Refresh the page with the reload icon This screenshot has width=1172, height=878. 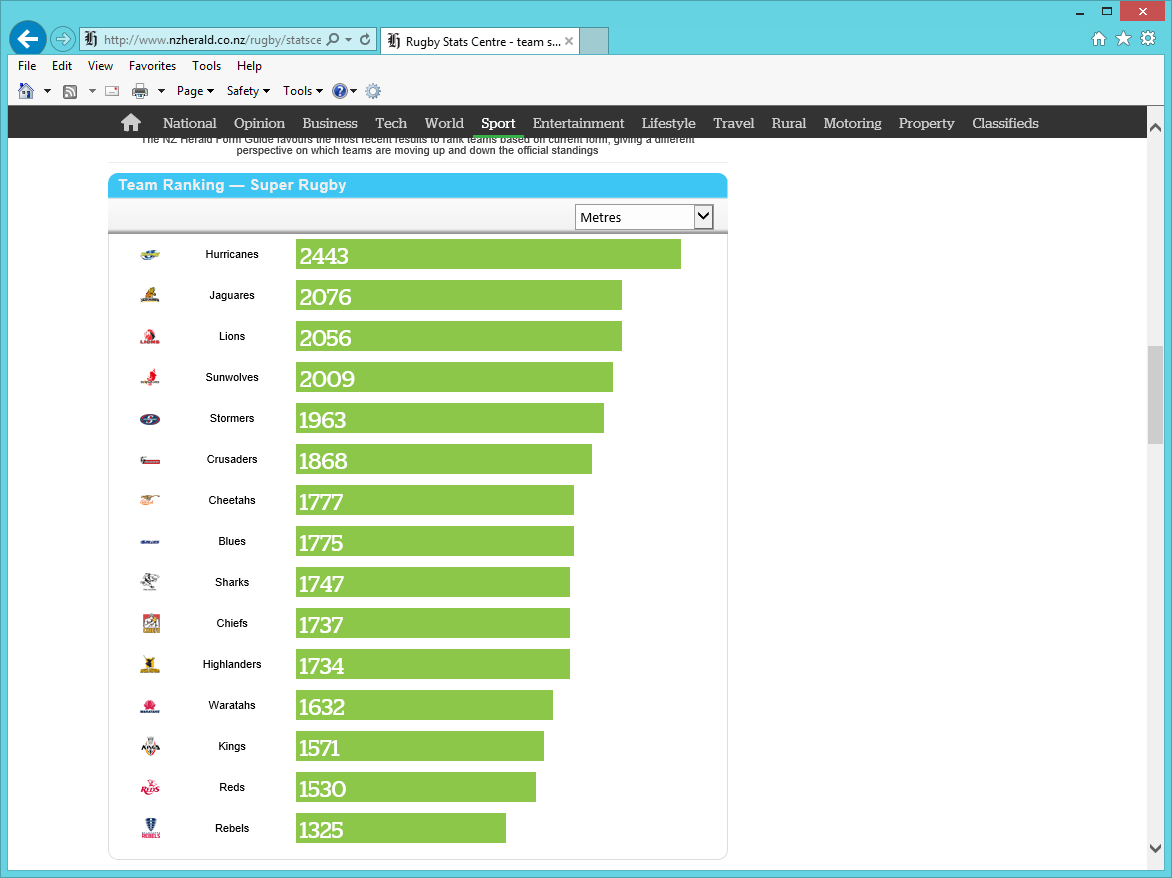(365, 40)
